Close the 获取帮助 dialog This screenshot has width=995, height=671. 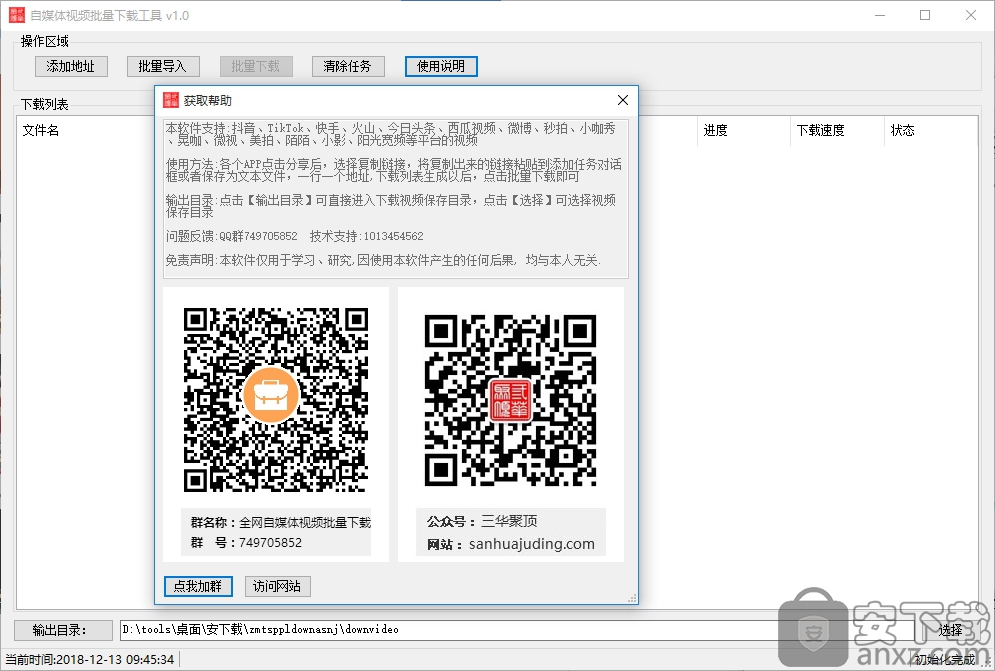(x=623, y=100)
